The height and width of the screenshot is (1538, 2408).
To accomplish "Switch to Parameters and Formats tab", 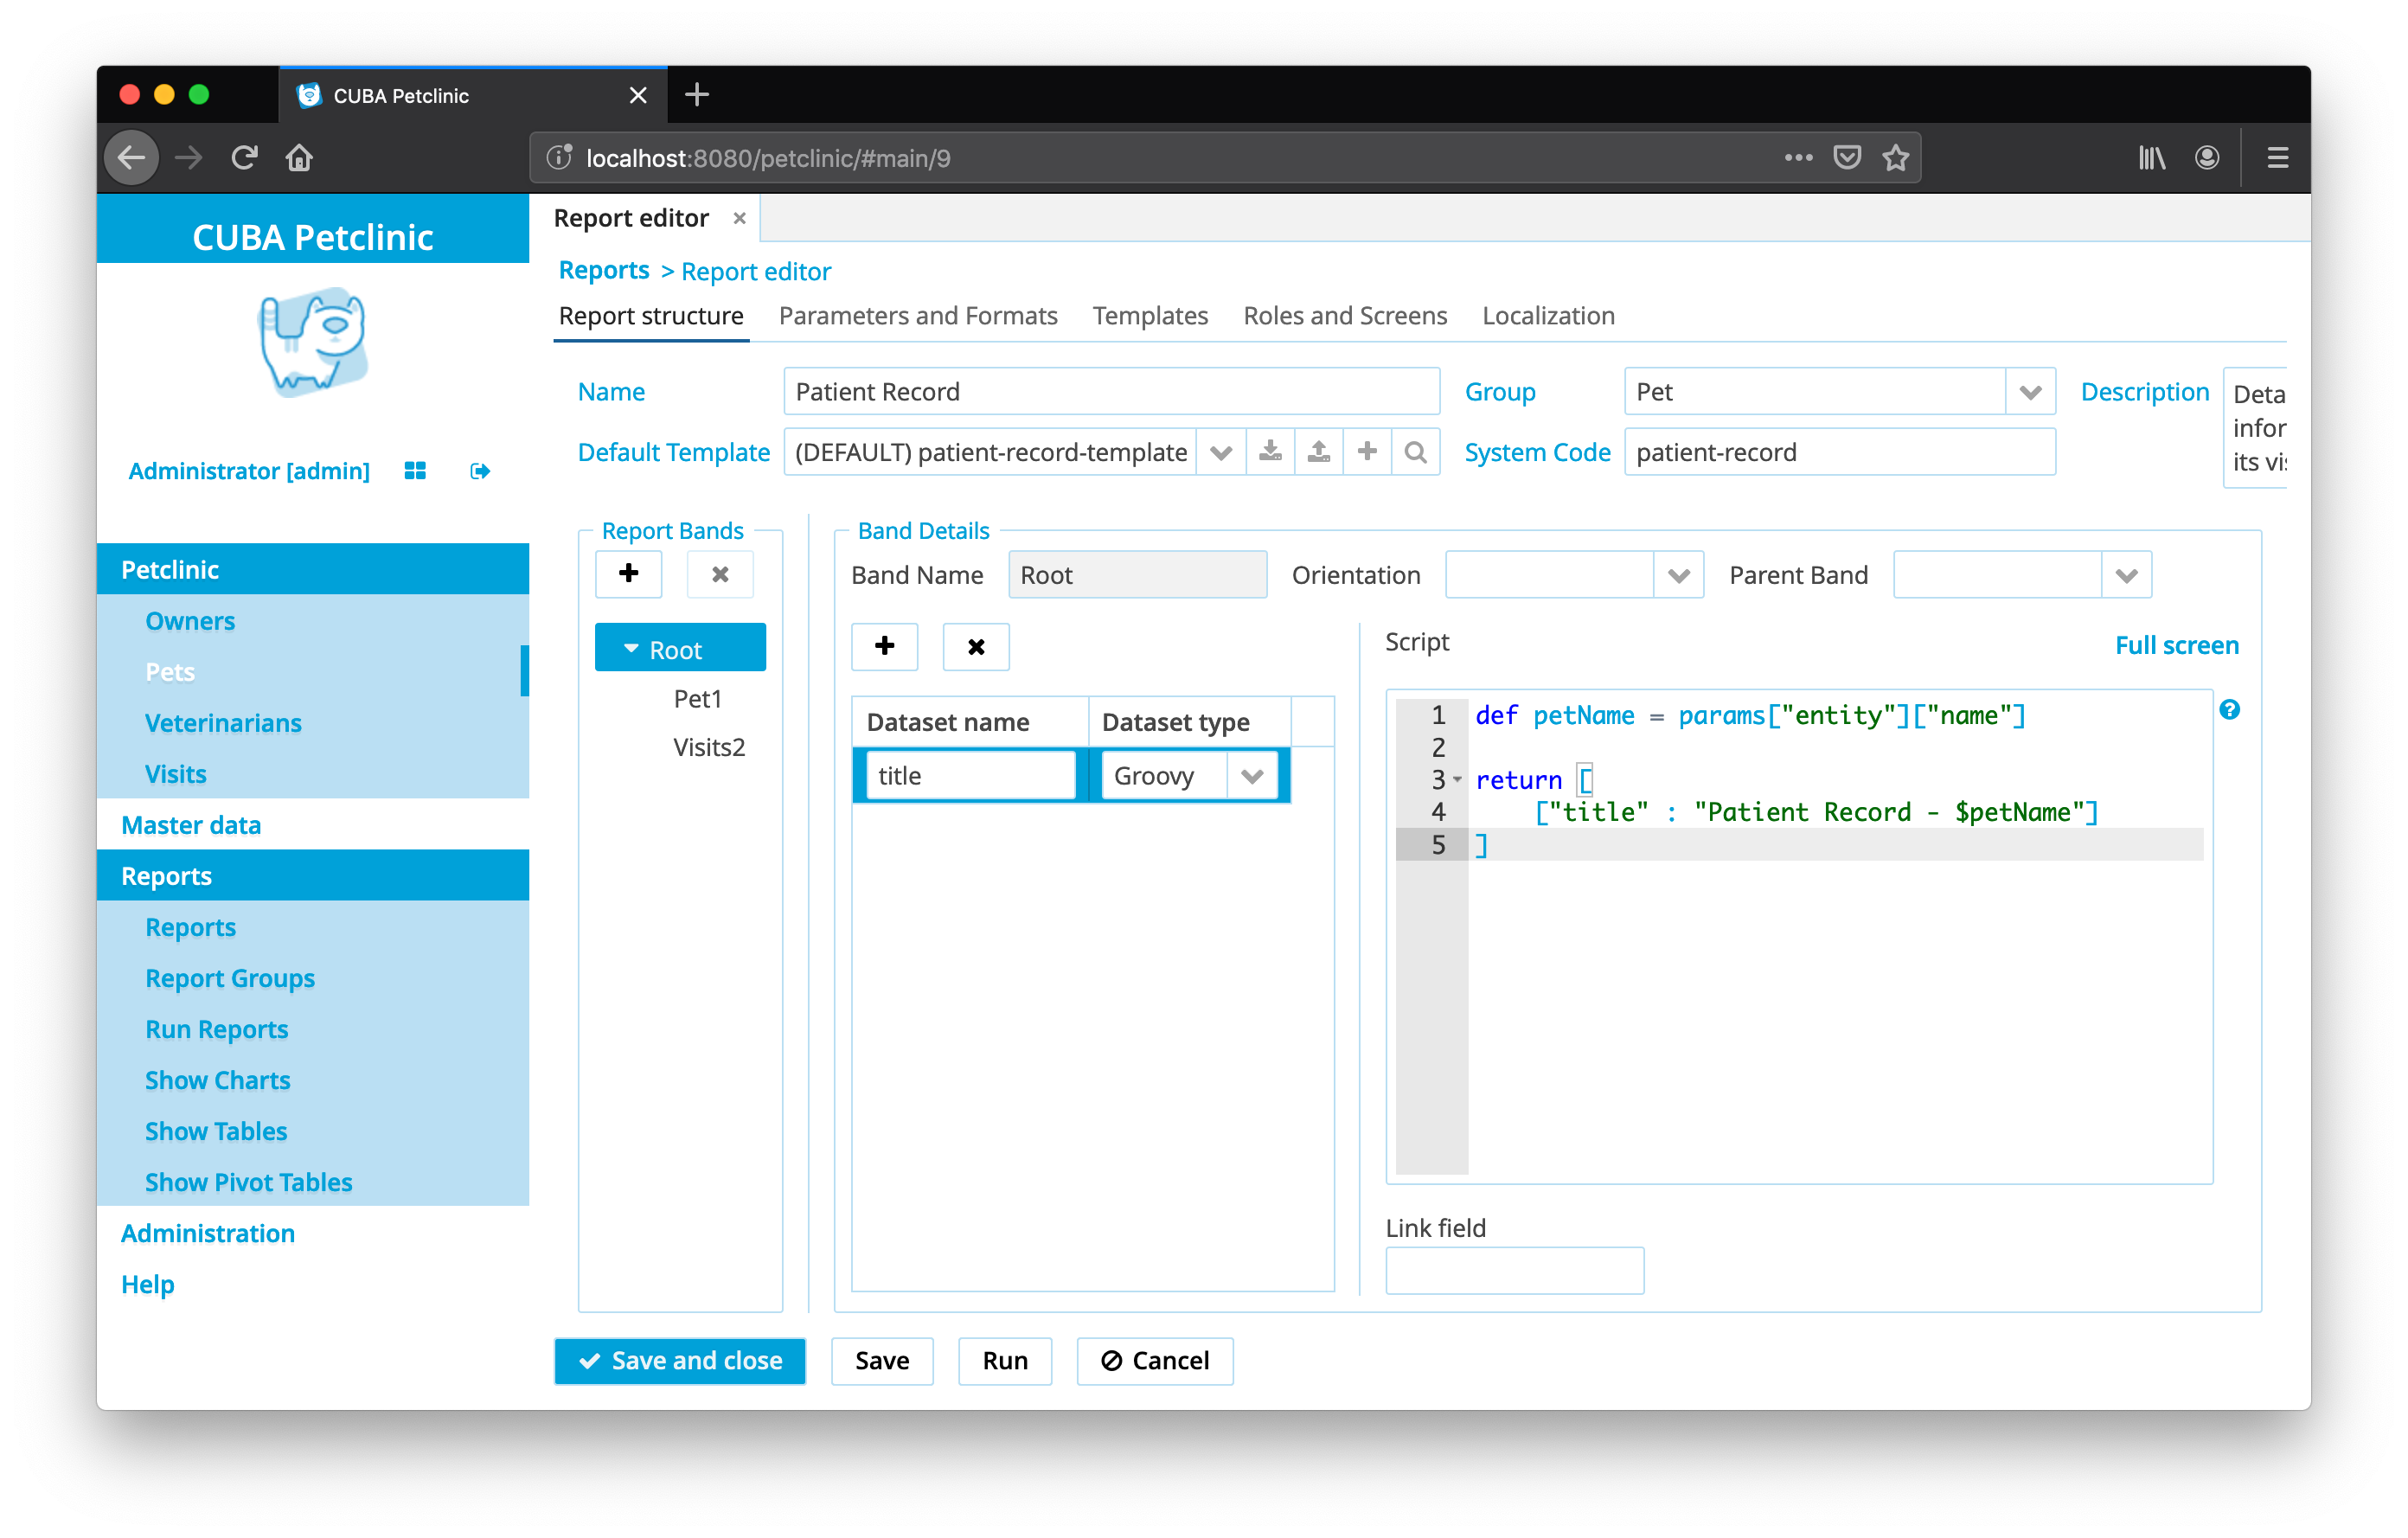I will click(x=917, y=316).
